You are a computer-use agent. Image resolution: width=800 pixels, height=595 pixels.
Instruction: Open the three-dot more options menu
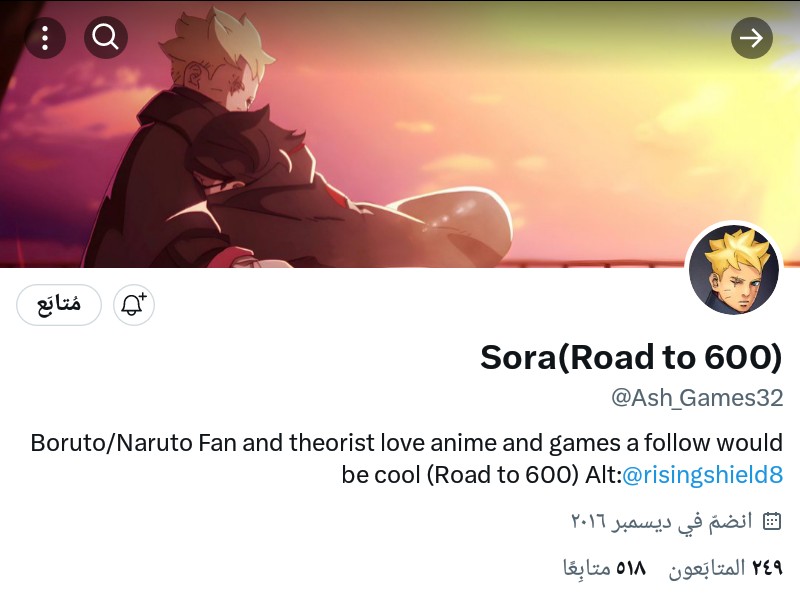point(45,38)
